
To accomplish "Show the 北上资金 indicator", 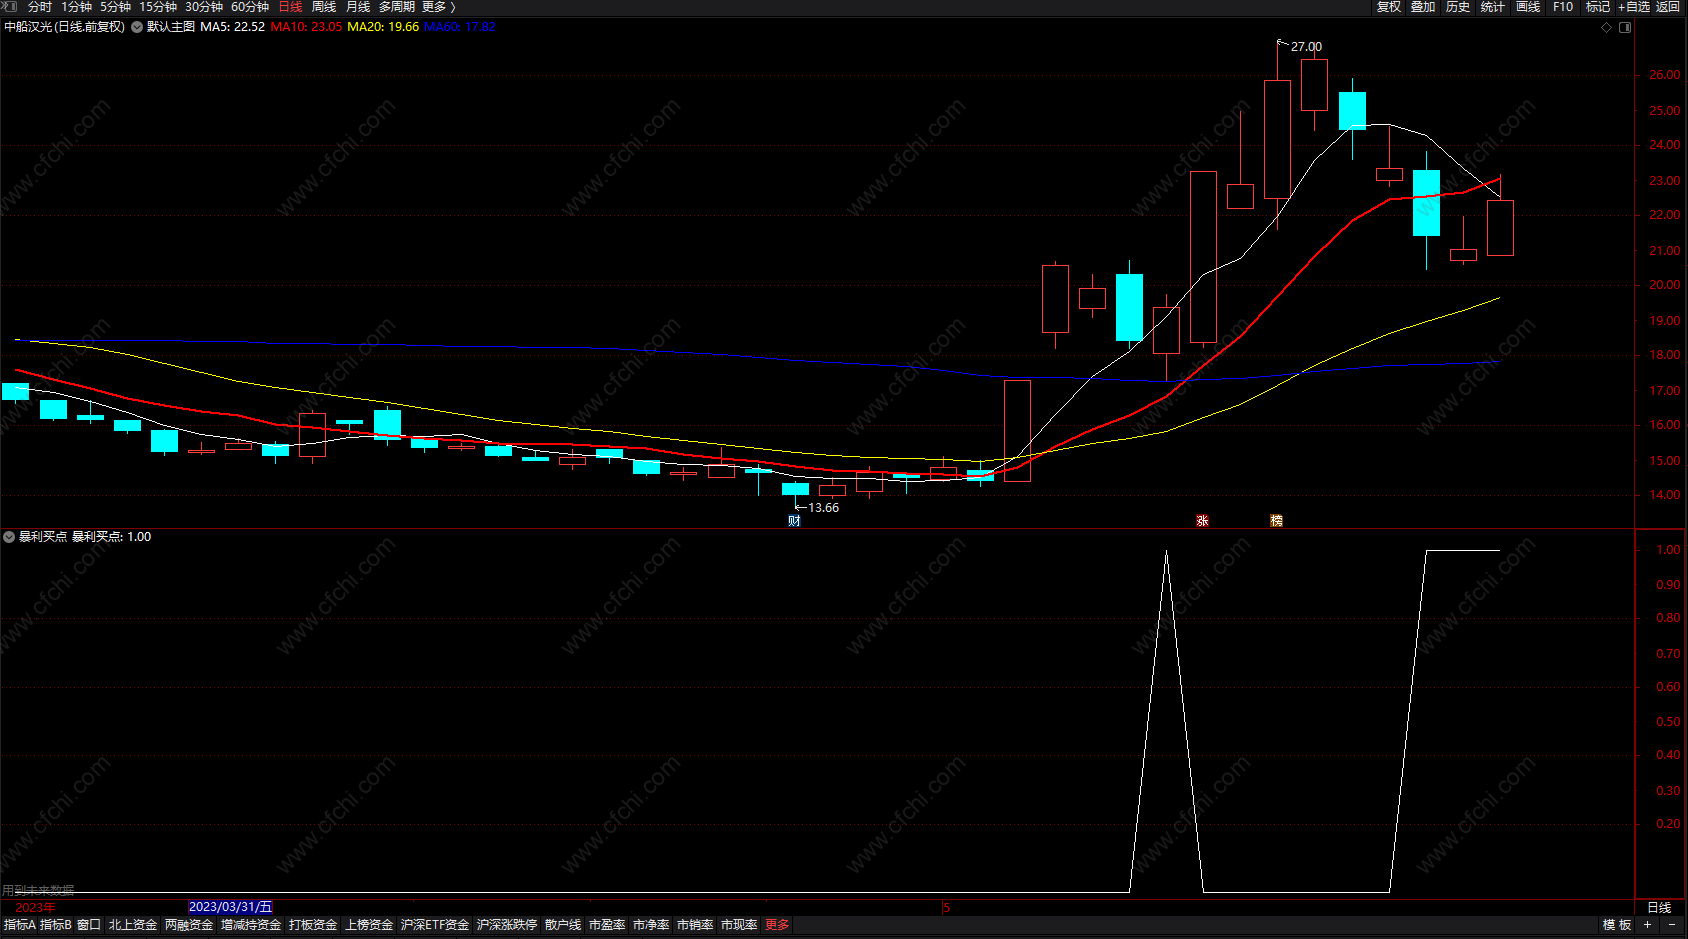I will [133, 925].
